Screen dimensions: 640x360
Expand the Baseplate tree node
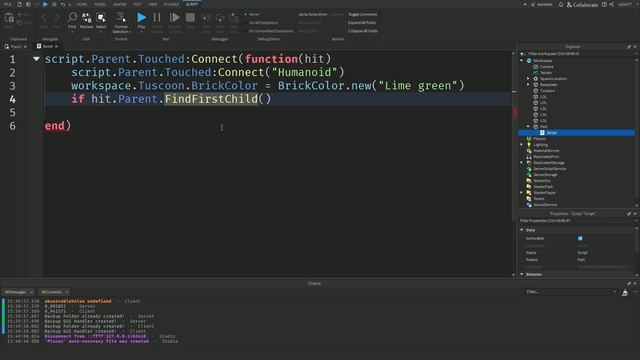pyautogui.click(x=528, y=84)
